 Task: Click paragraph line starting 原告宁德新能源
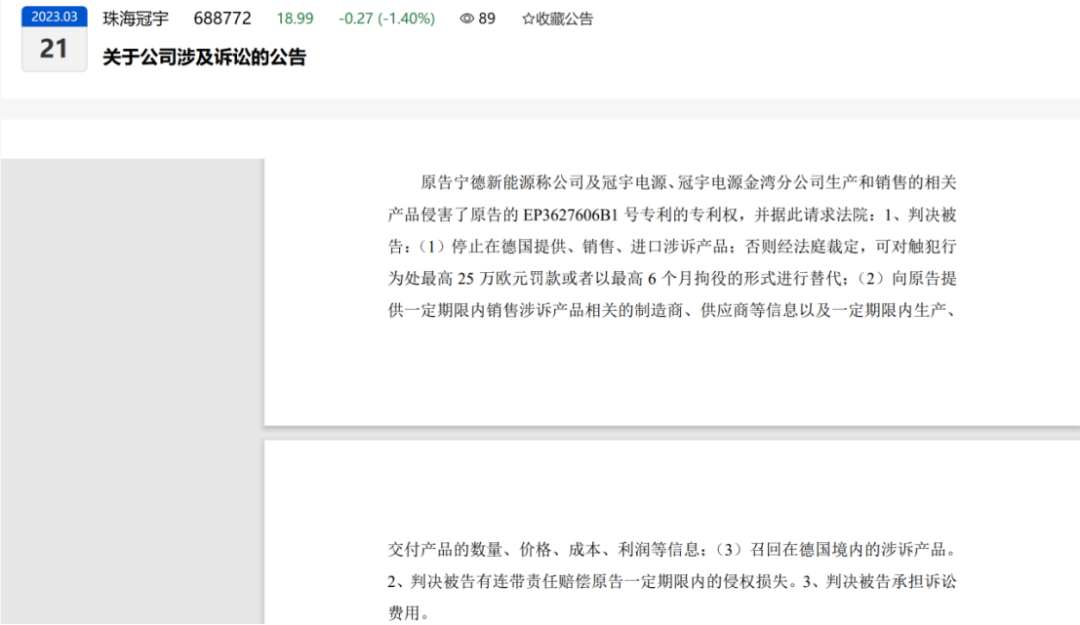(x=689, y=183)
